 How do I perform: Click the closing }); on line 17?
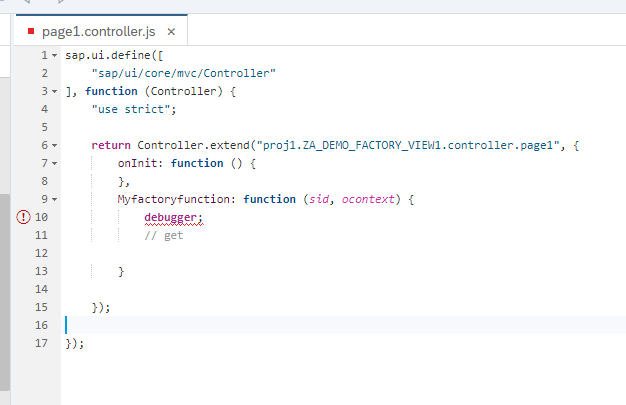pyautogui.click(x=75, y=343)
